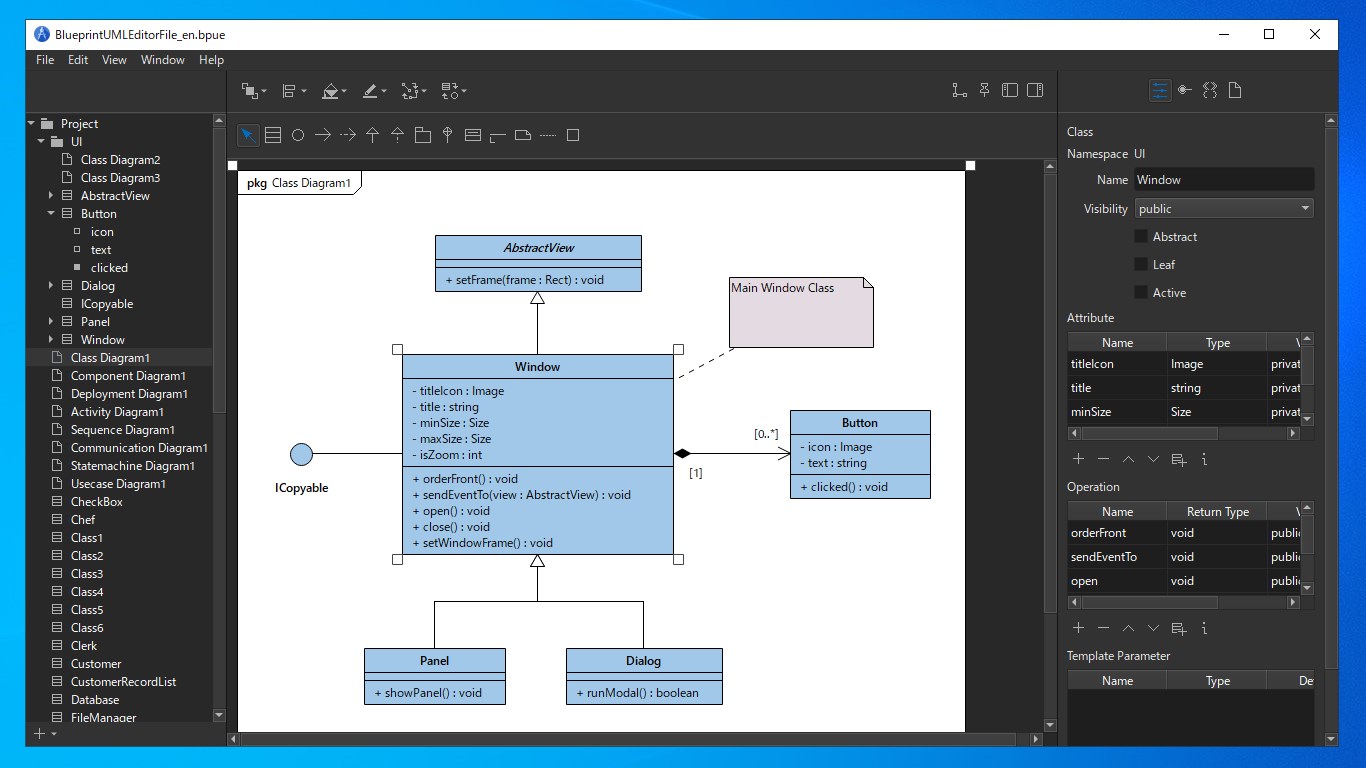The image size is (1366, 768).
Task: Click the pkg Class Diagram1 tab label
Action: pyautogui.click(x=299, y=182)
